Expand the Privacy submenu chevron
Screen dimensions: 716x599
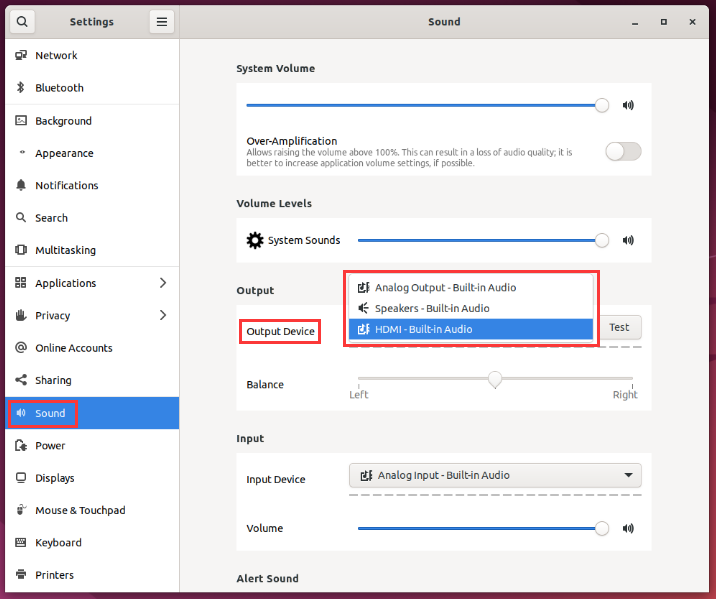pos(163,315)
